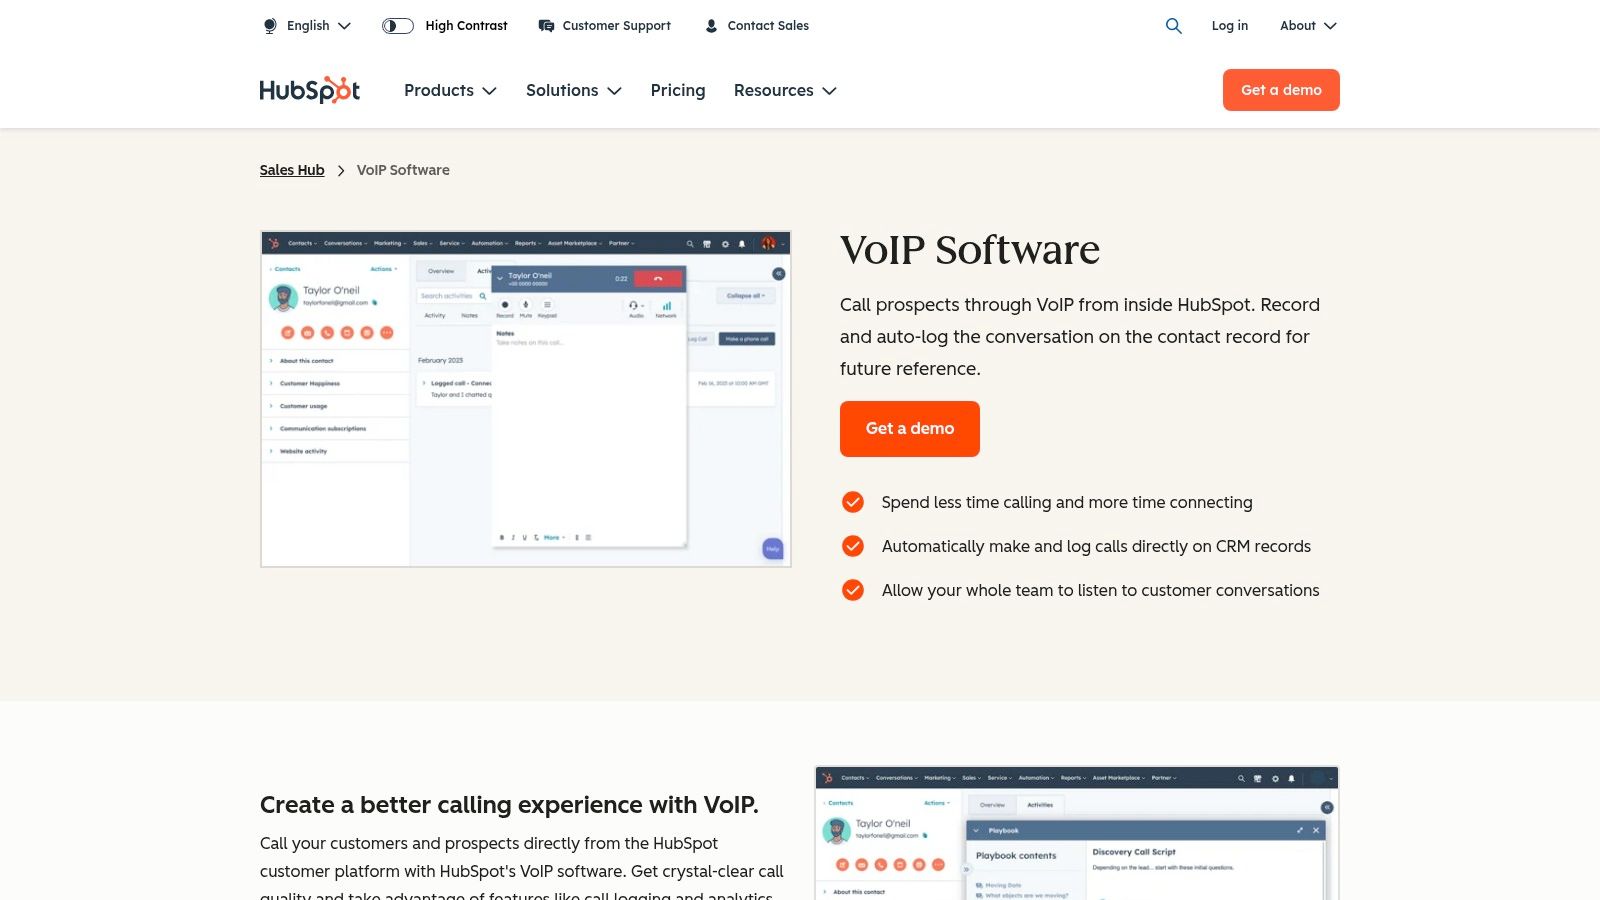
Task: Go to Sales Hub breadcrumb link
Action: 292,170
